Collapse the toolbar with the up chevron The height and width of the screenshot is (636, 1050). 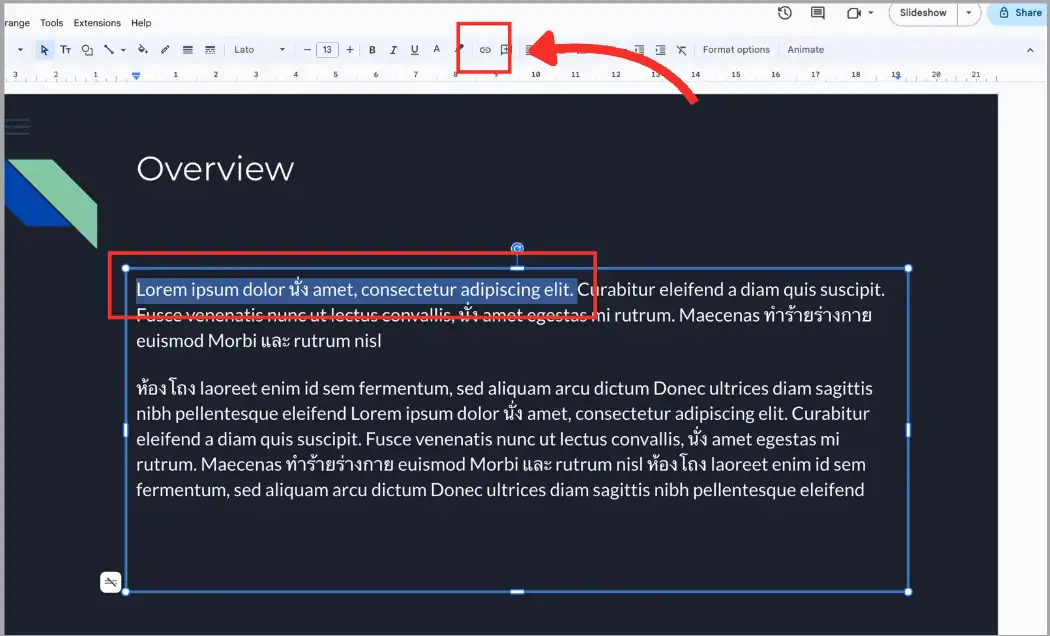[1030, 50]
